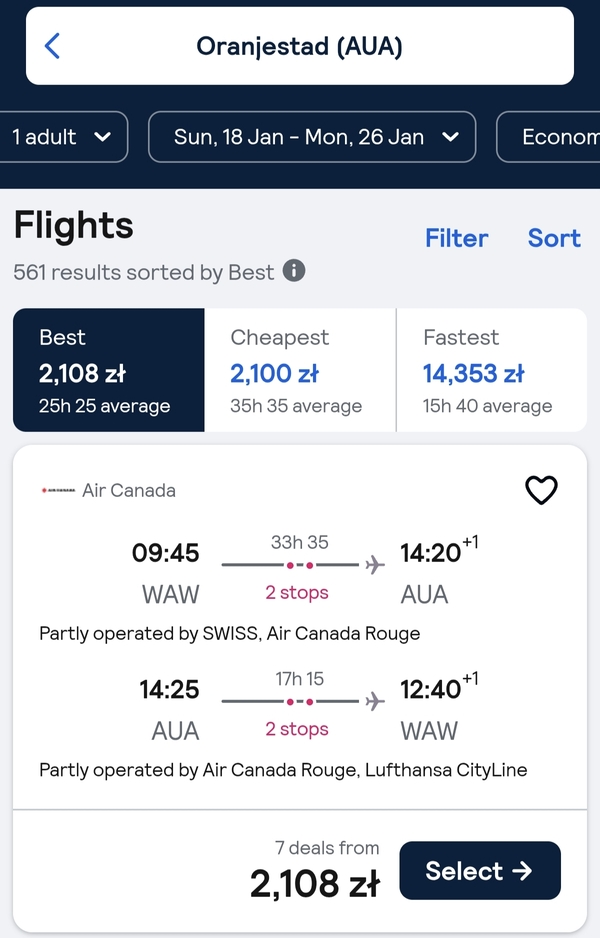Open the Sort options
Image resolution: width=600 pixels, height=938 pixels.
[554, 238]
